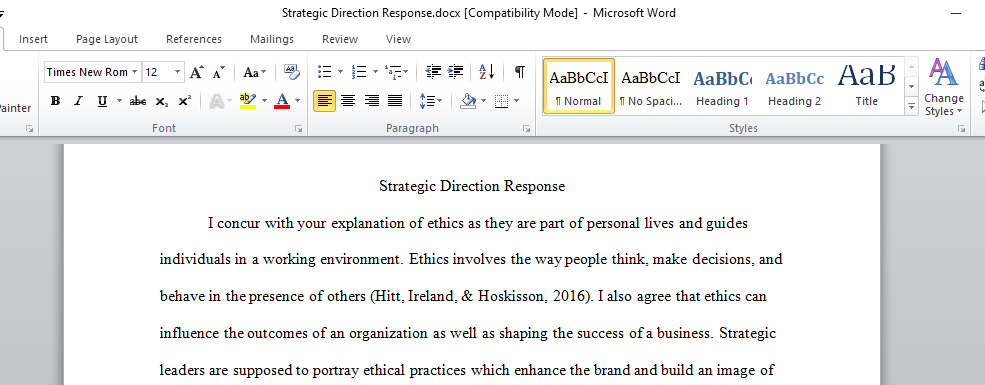
Task: Click the Bullets list icon
Action: point(324,72)
